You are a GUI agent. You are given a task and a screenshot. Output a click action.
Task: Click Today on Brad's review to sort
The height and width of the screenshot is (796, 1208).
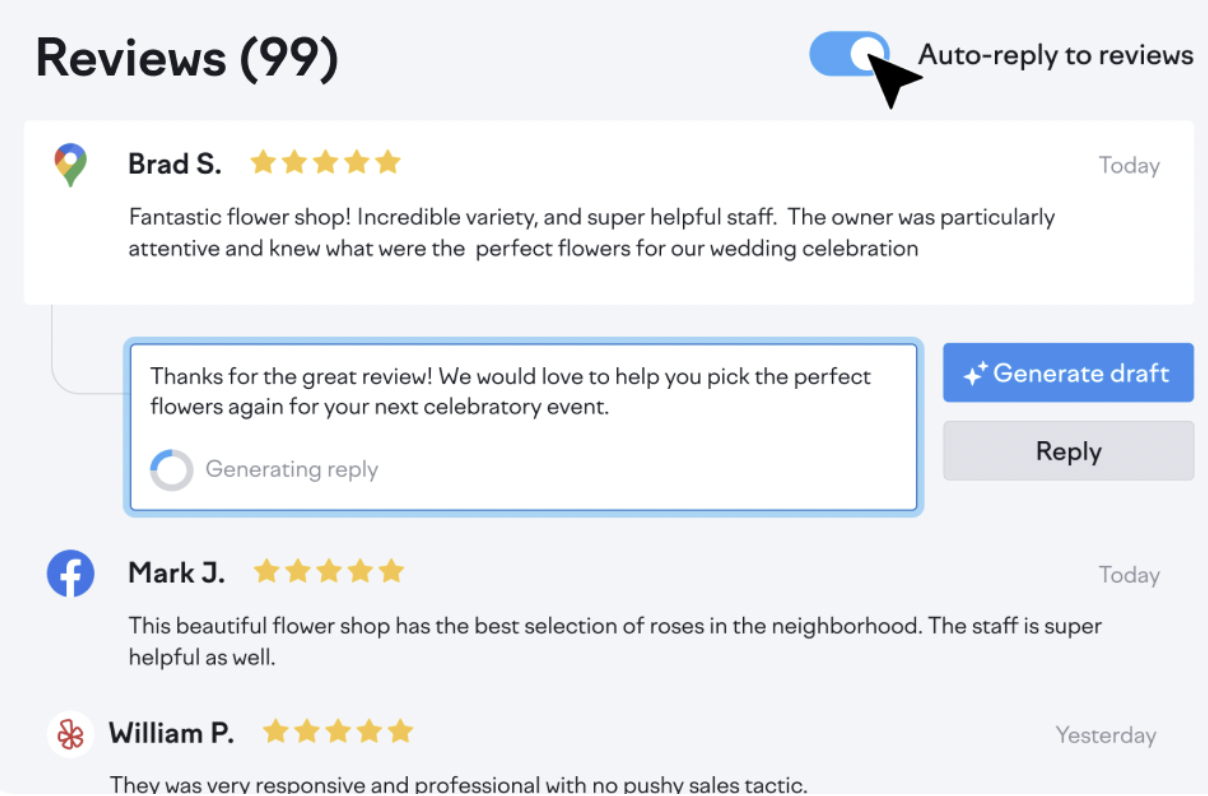click(1129, 165)
